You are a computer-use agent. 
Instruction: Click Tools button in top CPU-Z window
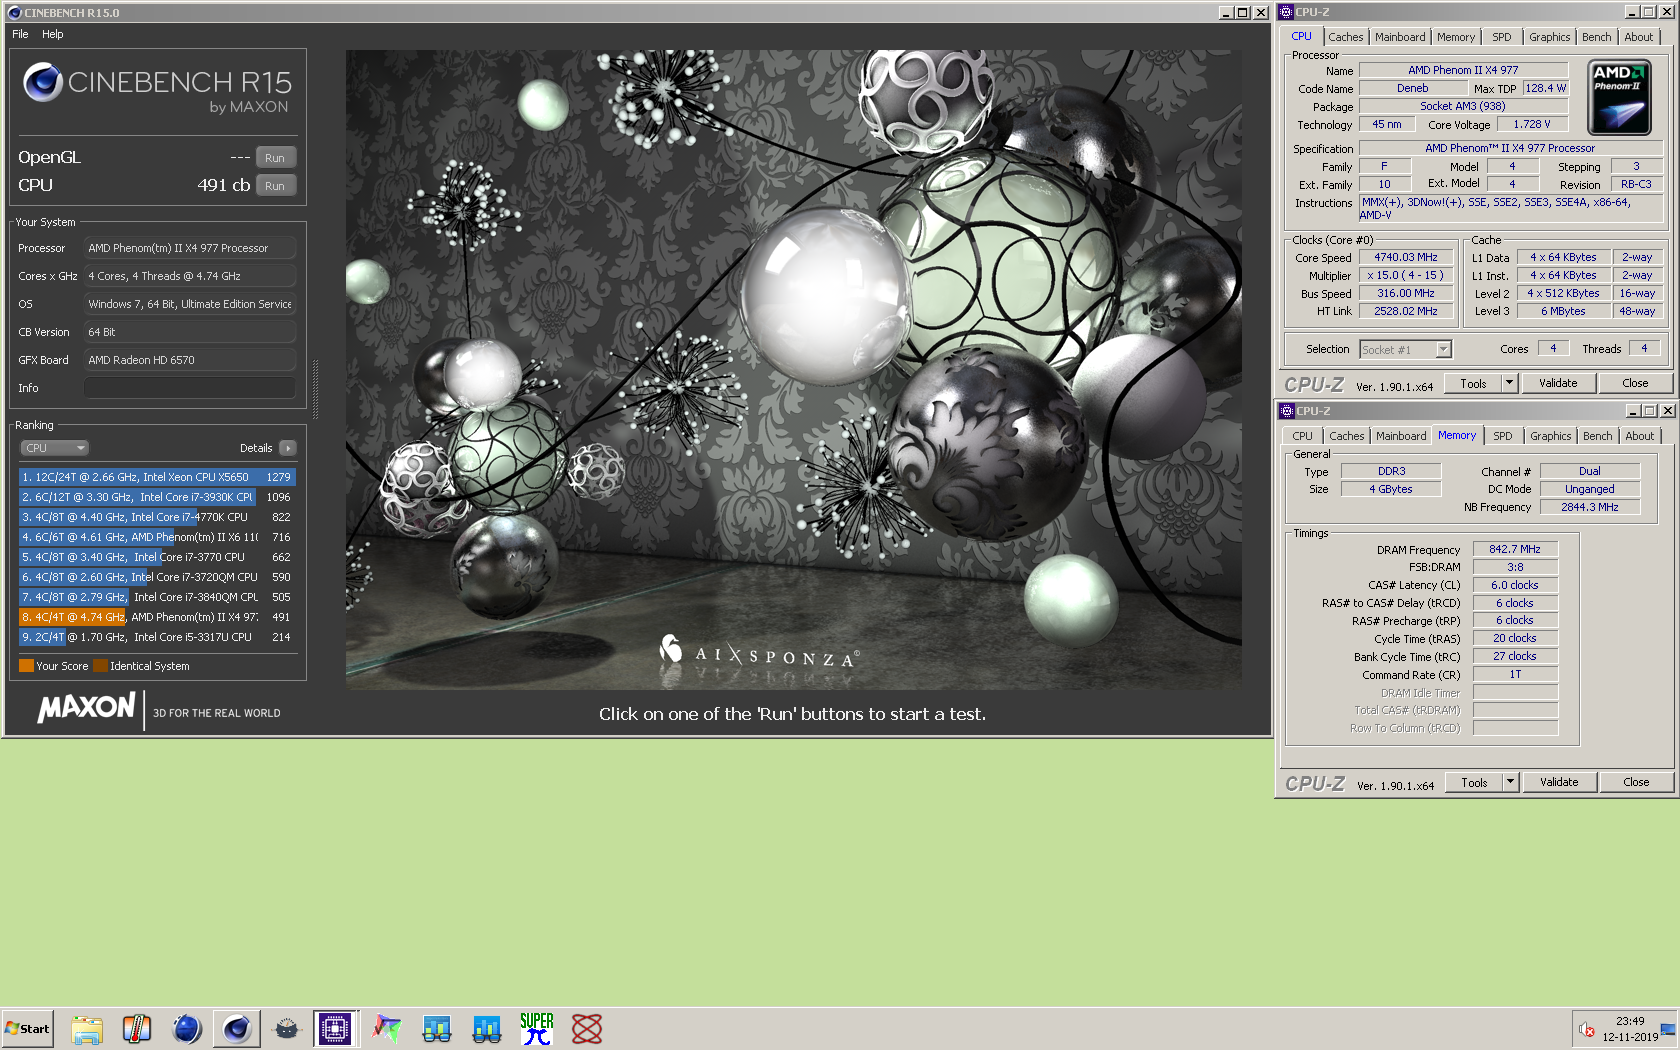(1473, 383)
